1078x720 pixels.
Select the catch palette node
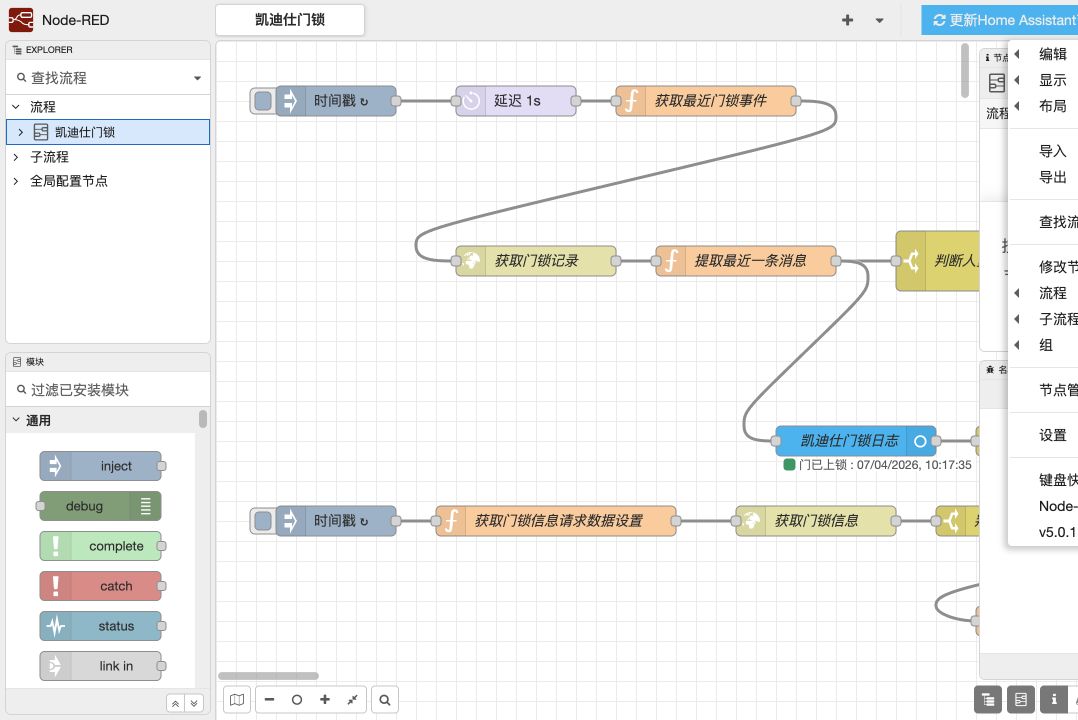click(x=100, y=586)
